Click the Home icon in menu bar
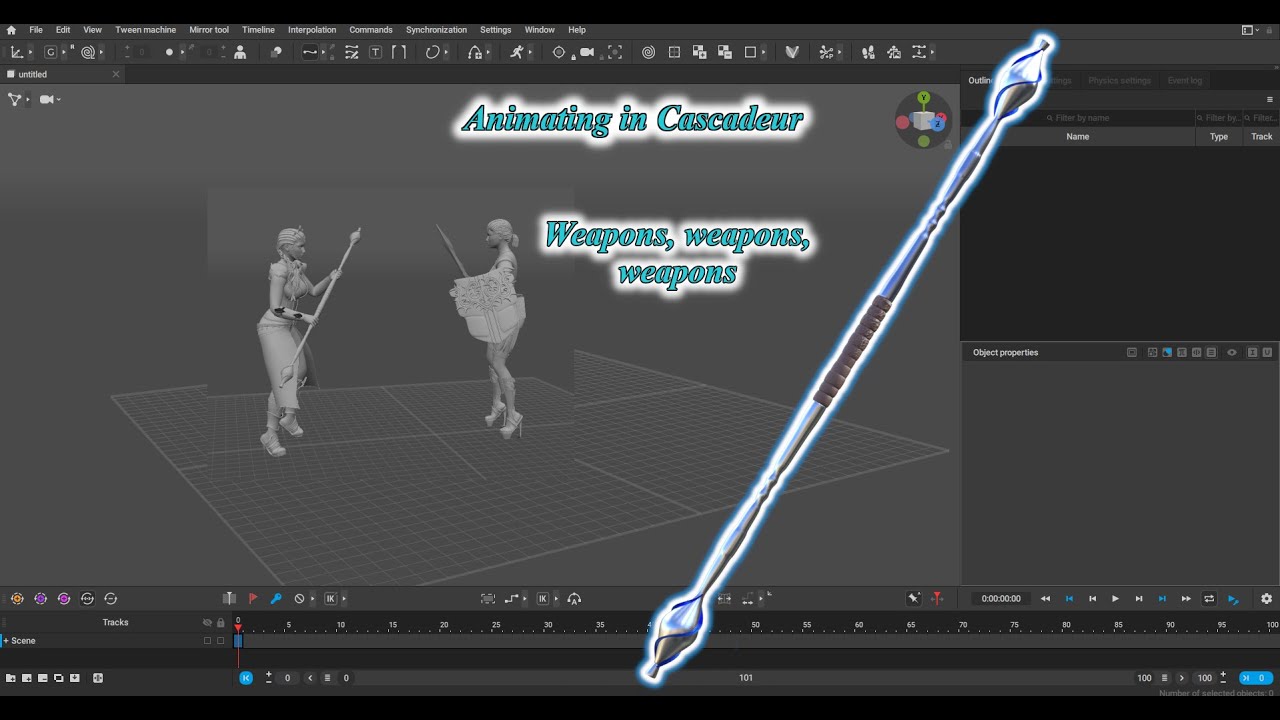The width and height of the screenshot is (1280, 720). (x=11, y=30)
